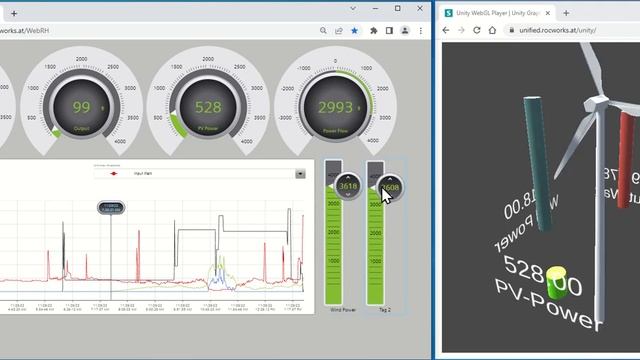Click the zoom magnifier icon in address bar
Viewport: 640px width, 360px height.
(x=323, y=31)
